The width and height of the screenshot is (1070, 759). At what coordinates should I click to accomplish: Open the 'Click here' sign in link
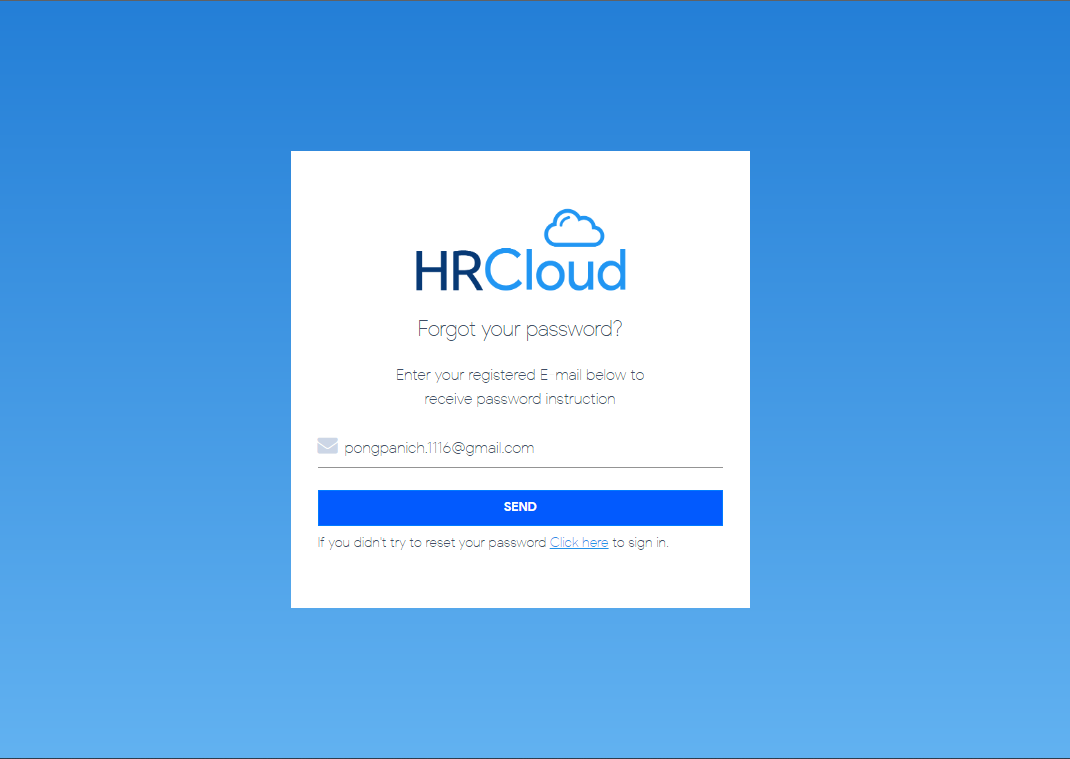[x=579, y=542]
